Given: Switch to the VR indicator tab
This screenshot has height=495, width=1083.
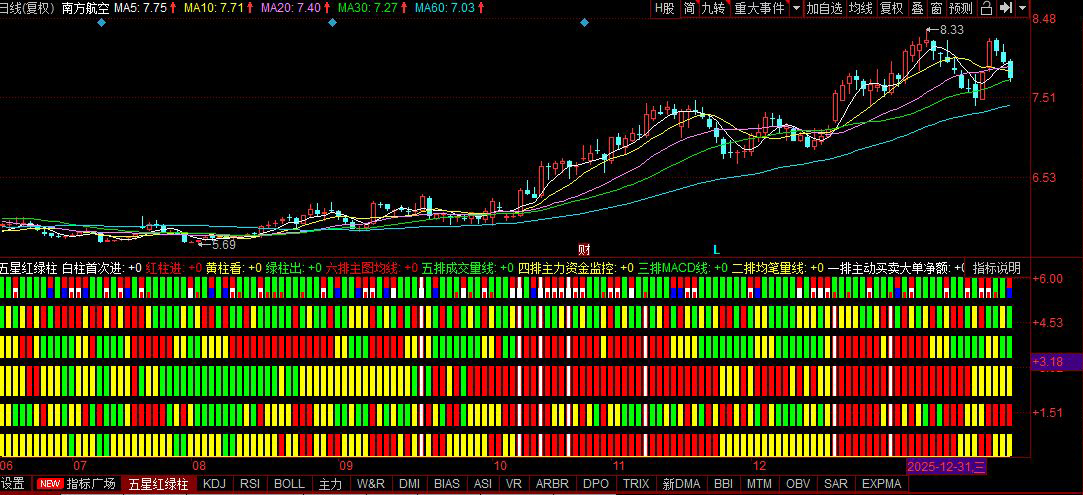Looking at the screenshot, I should tap(514, 483).
